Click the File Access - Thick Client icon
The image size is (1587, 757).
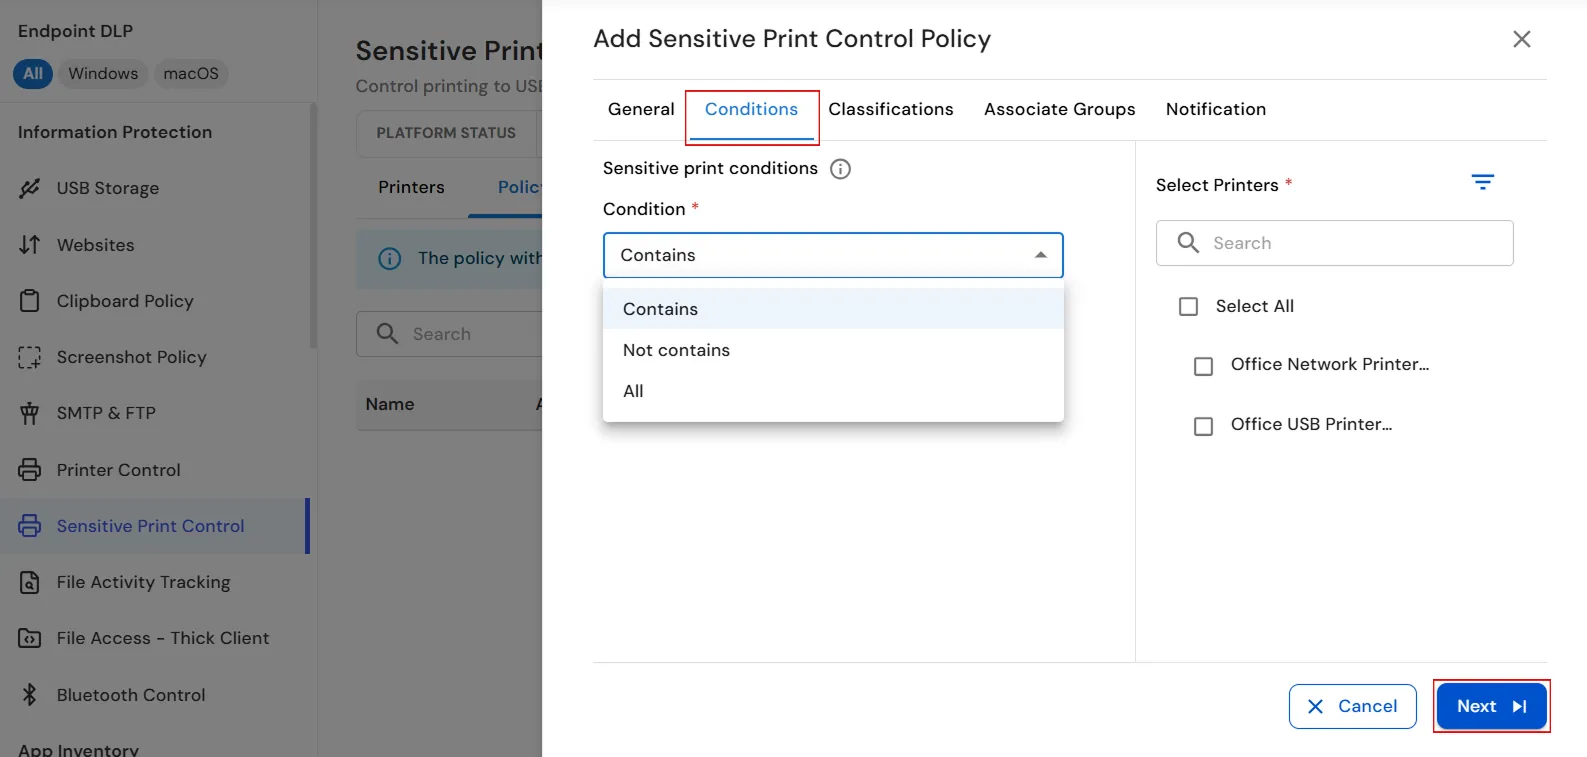point(30,638)
